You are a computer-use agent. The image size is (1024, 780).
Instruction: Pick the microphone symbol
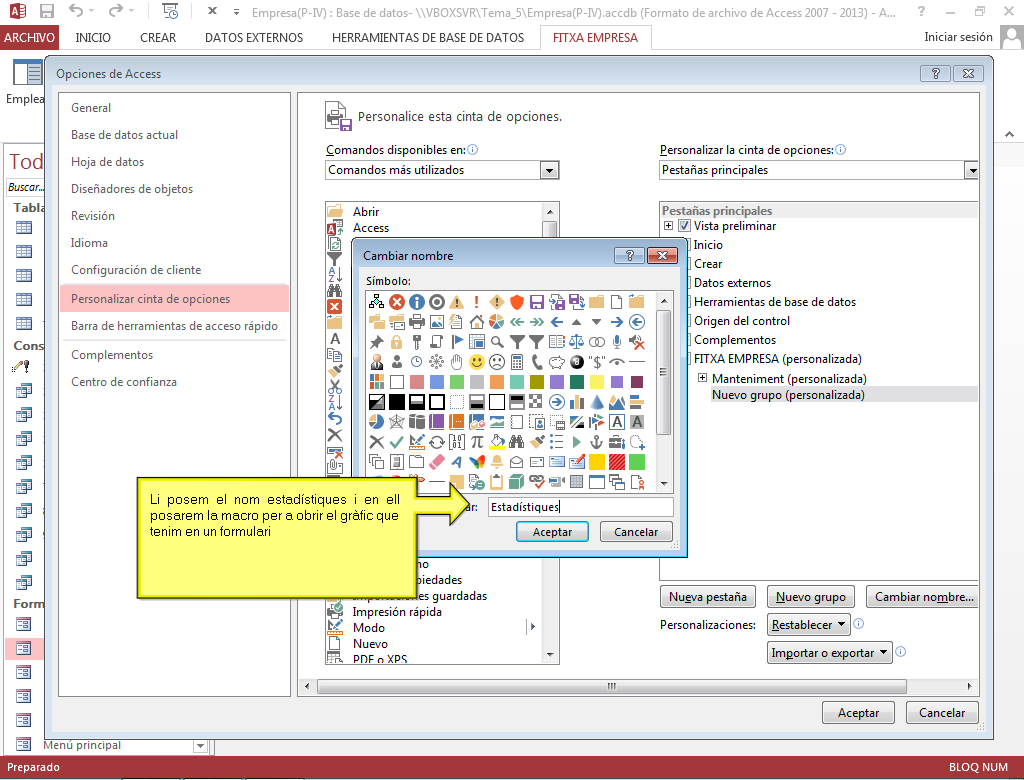(616, 342)
